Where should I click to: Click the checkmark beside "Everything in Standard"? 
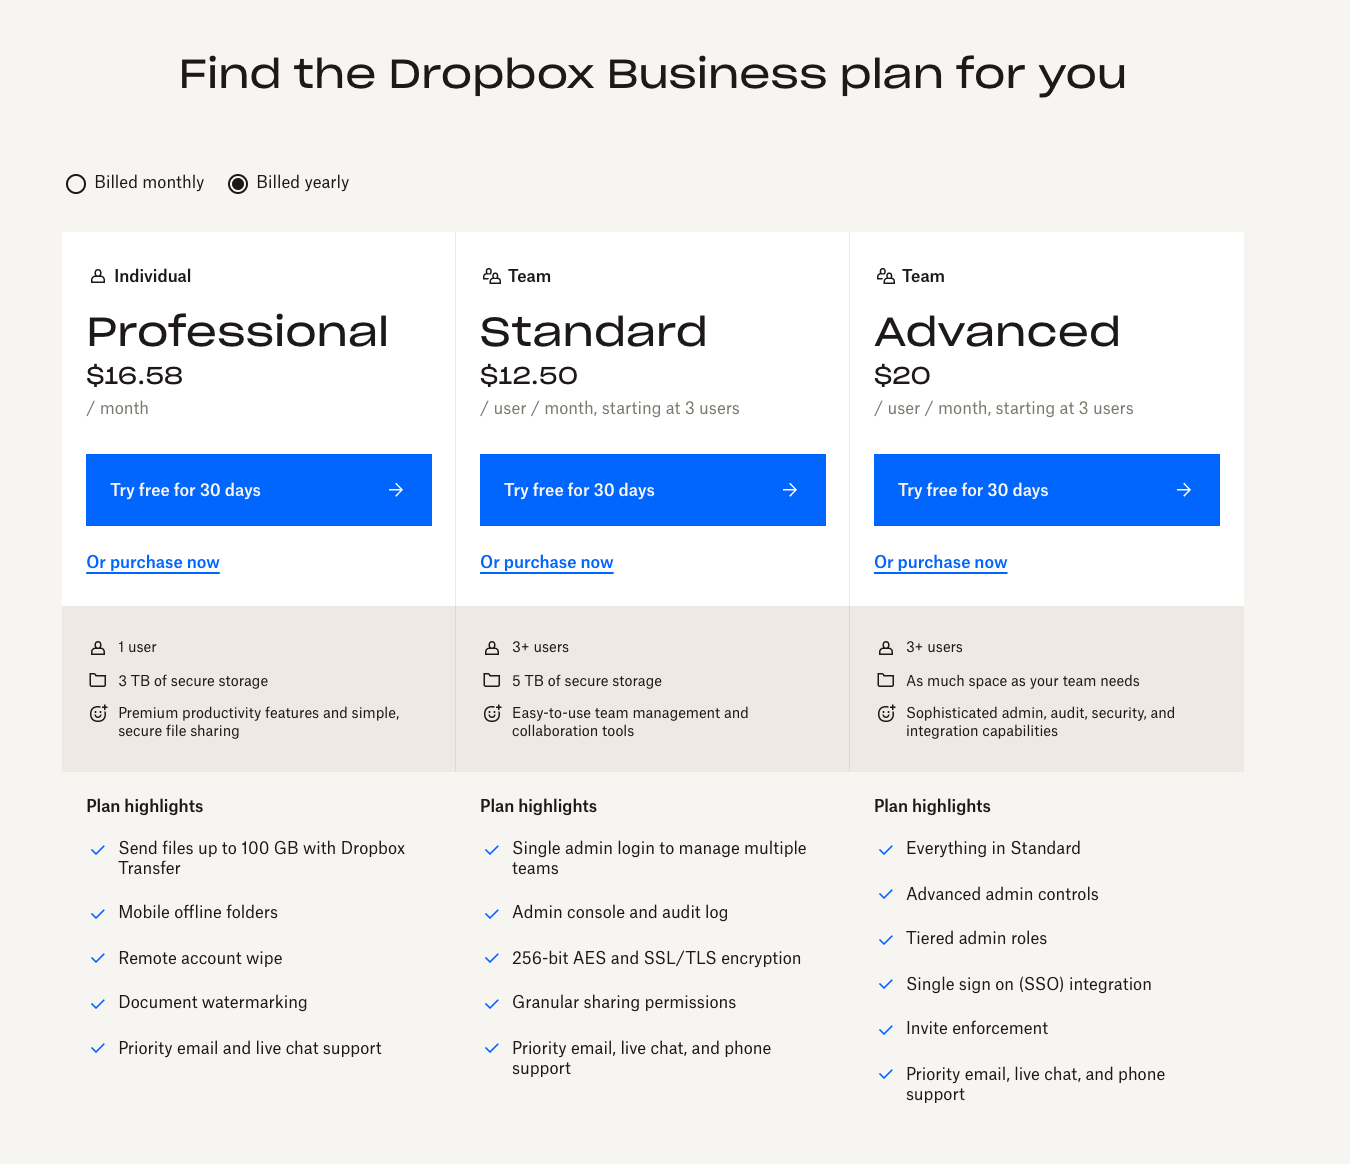click(886, 849)
